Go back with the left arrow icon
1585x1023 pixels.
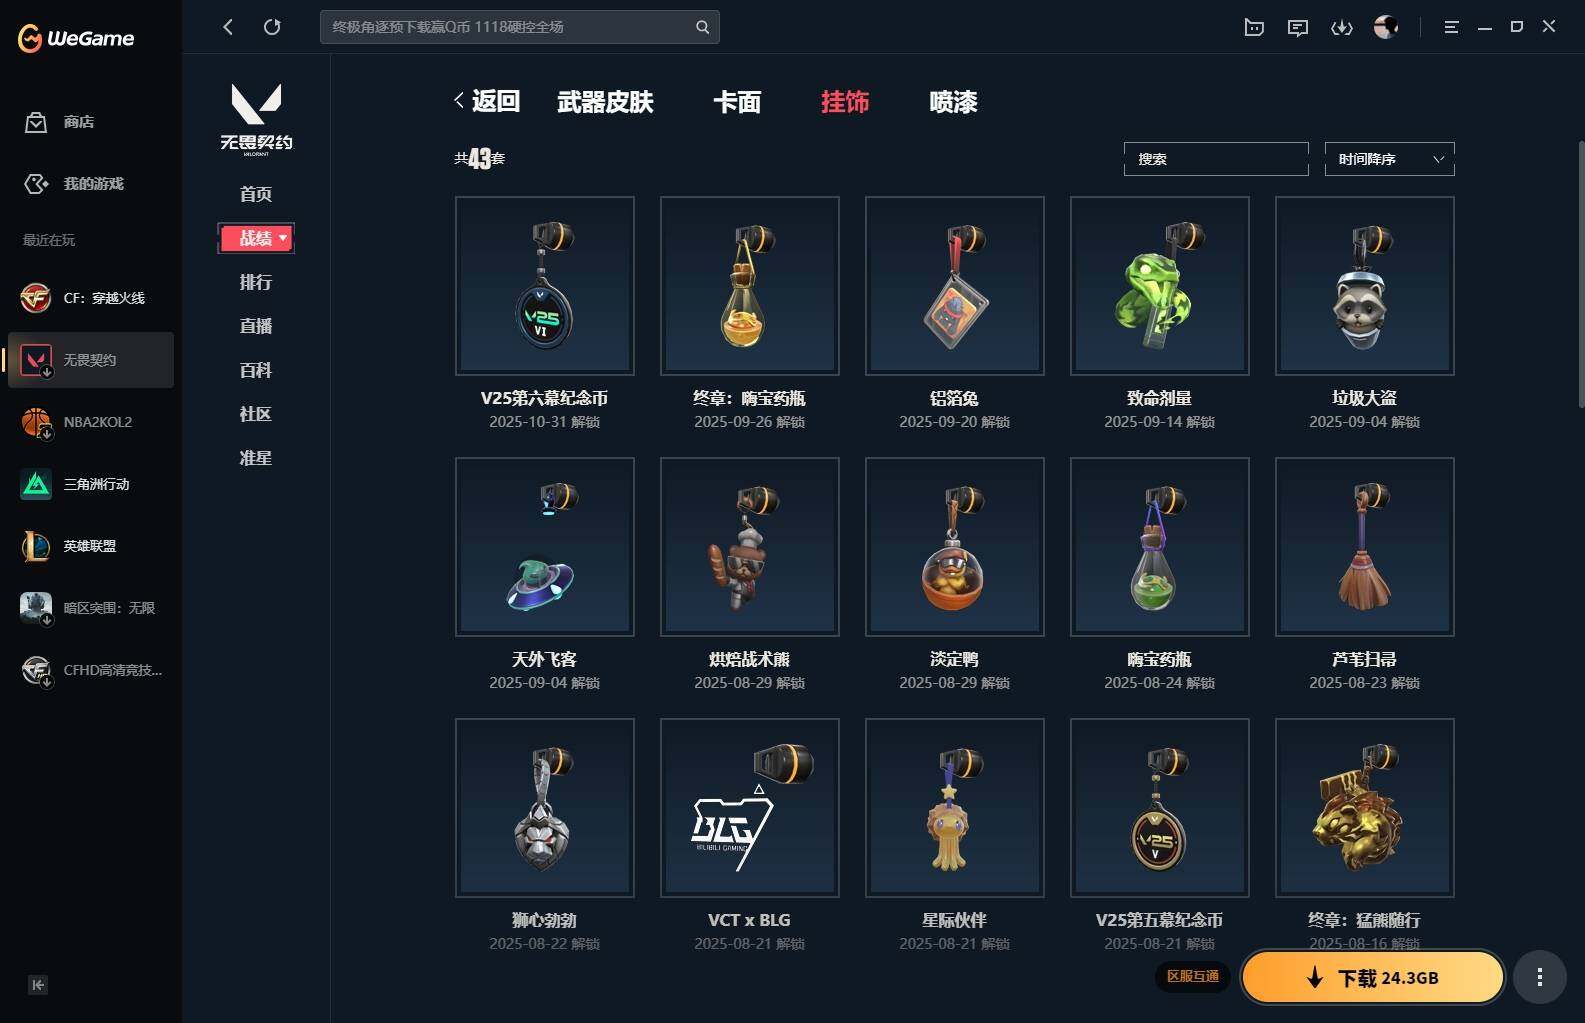(x=228, y=27)
